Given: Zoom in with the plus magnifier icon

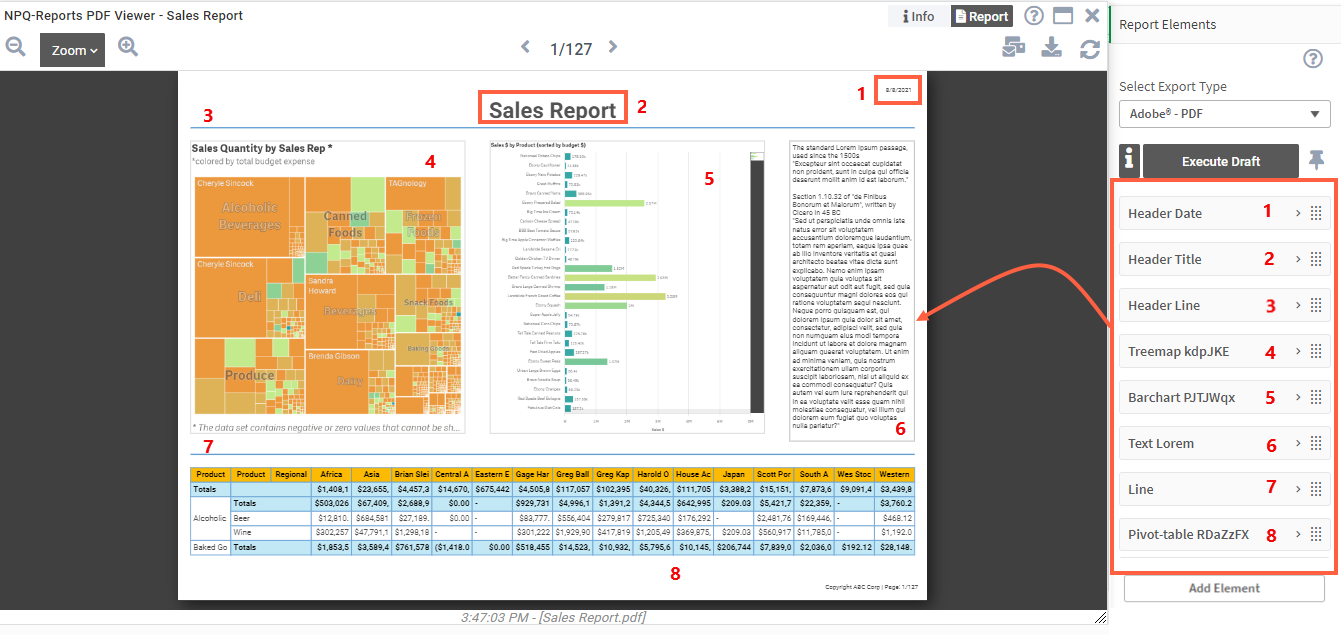Looking at the screenshot, I should click(128, 47).
